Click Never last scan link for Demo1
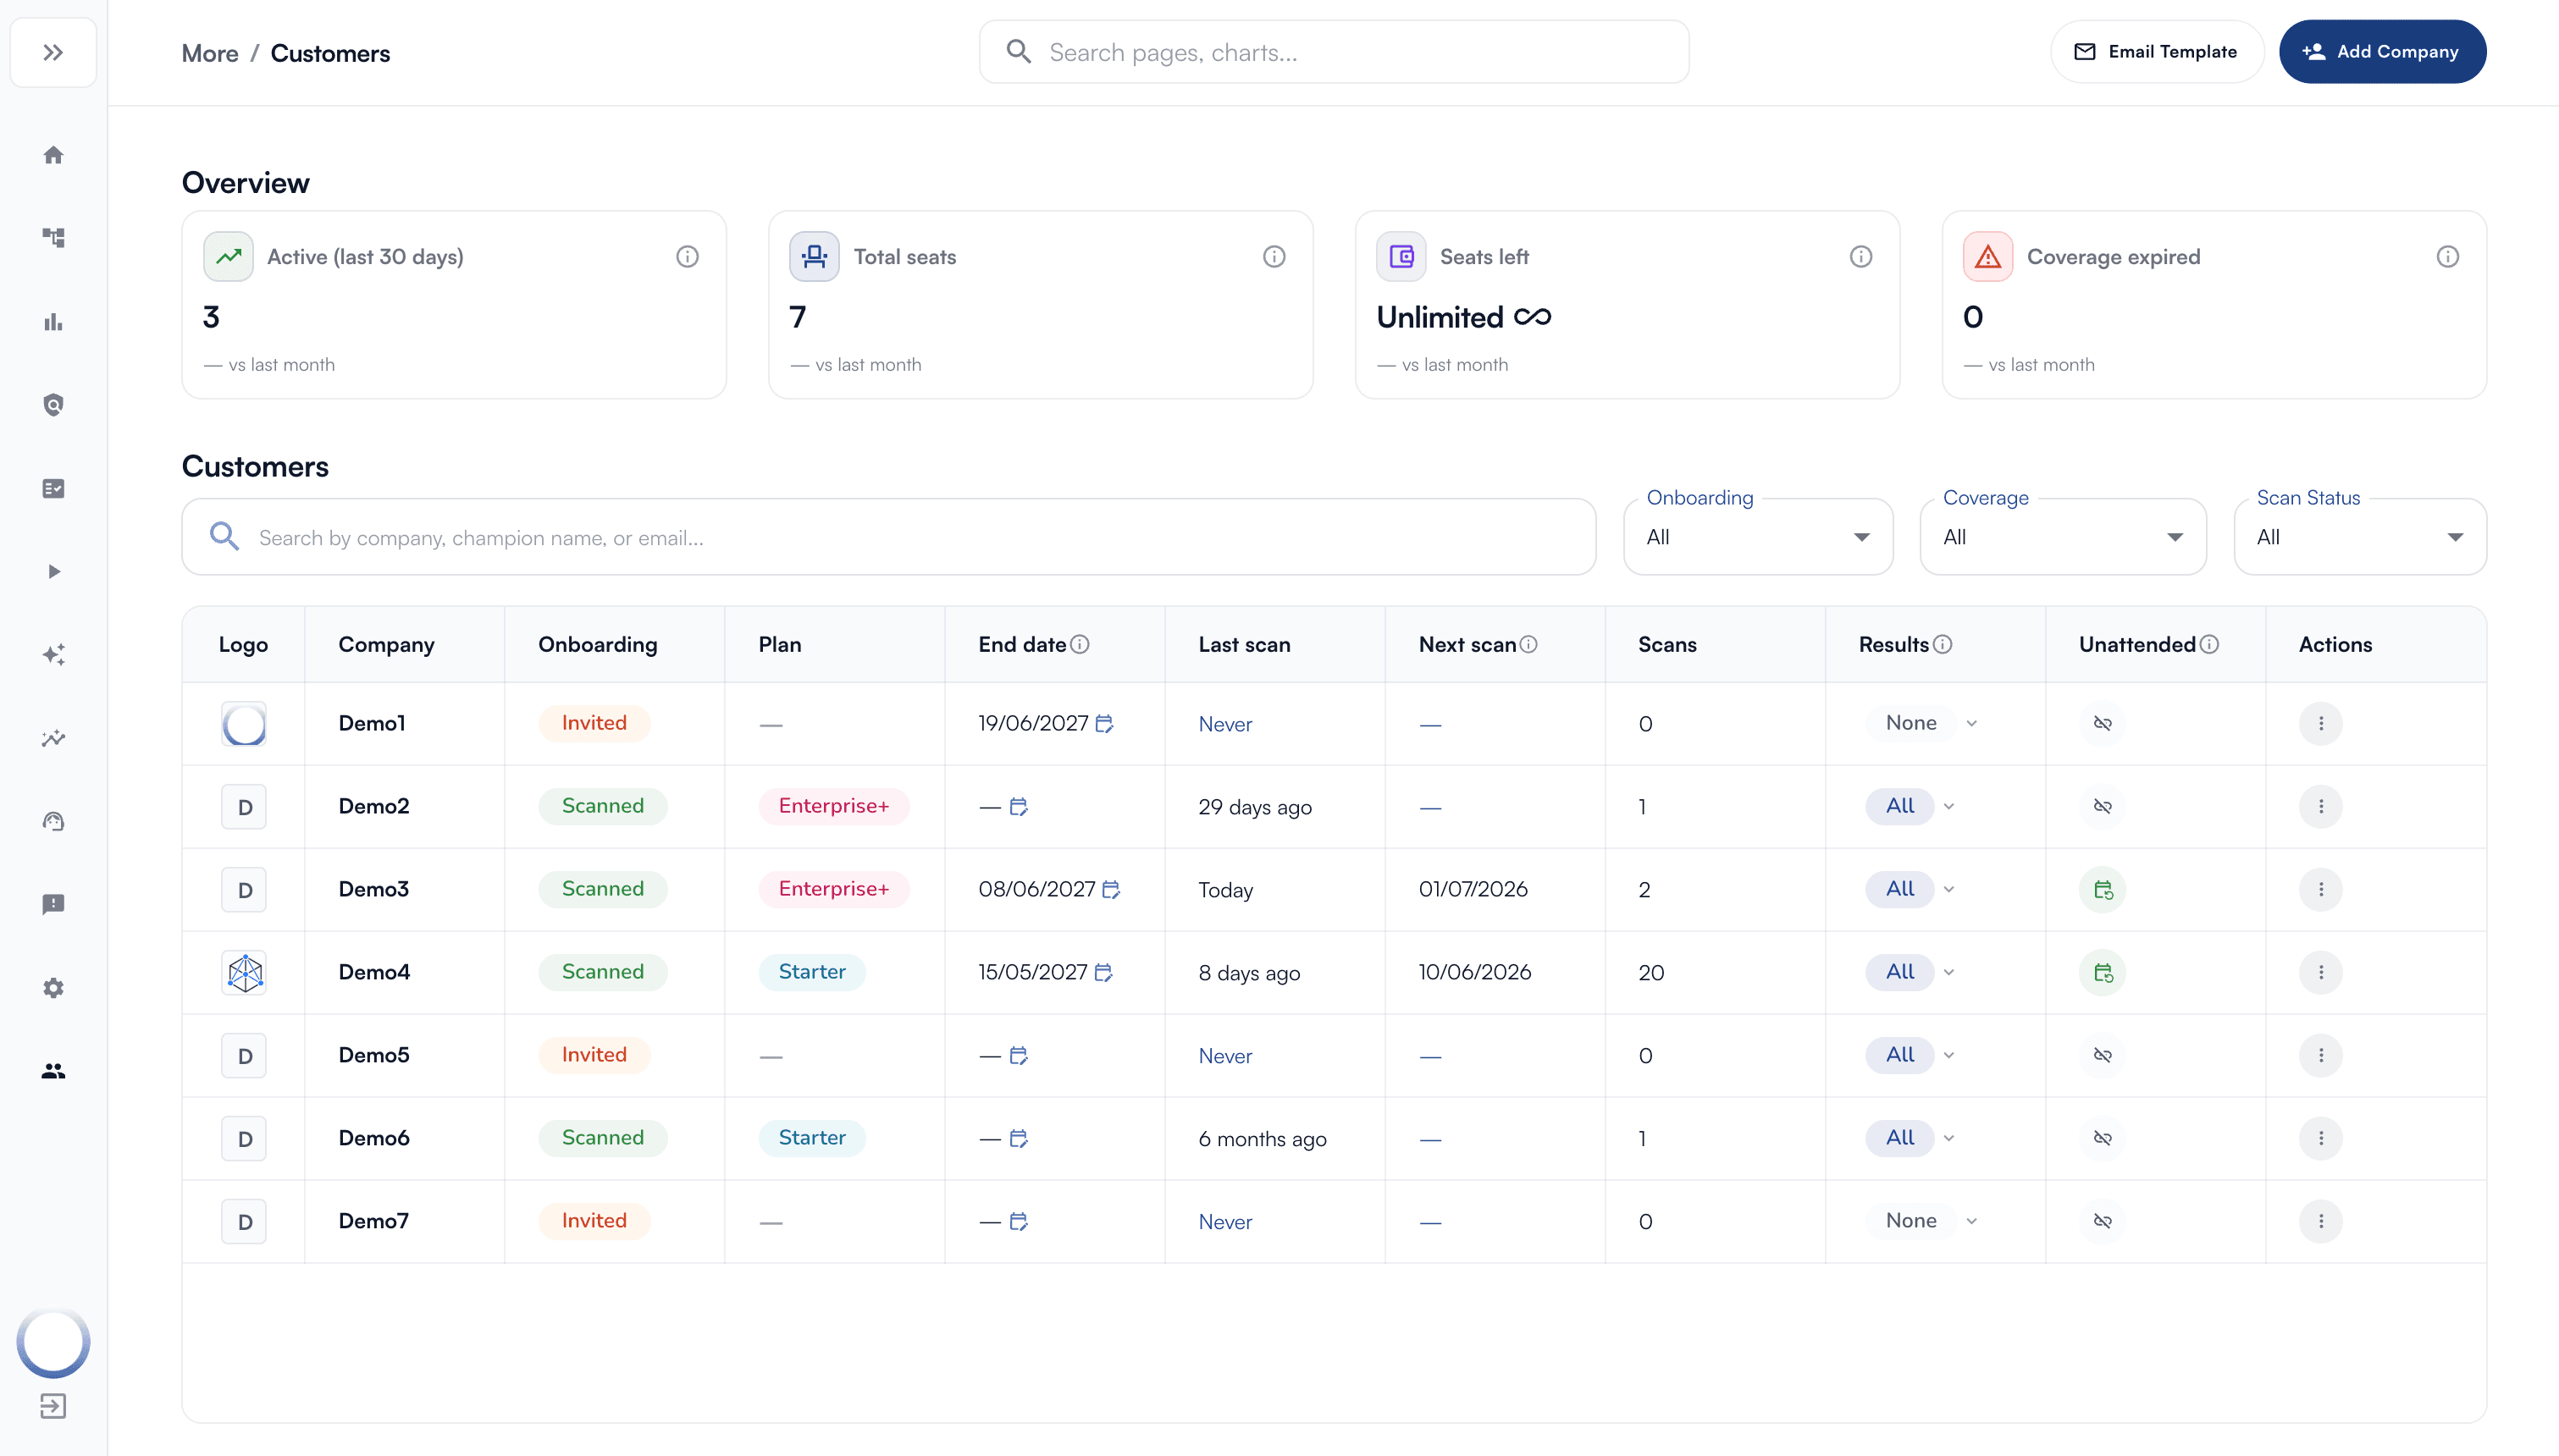 tap(1225, 724)
